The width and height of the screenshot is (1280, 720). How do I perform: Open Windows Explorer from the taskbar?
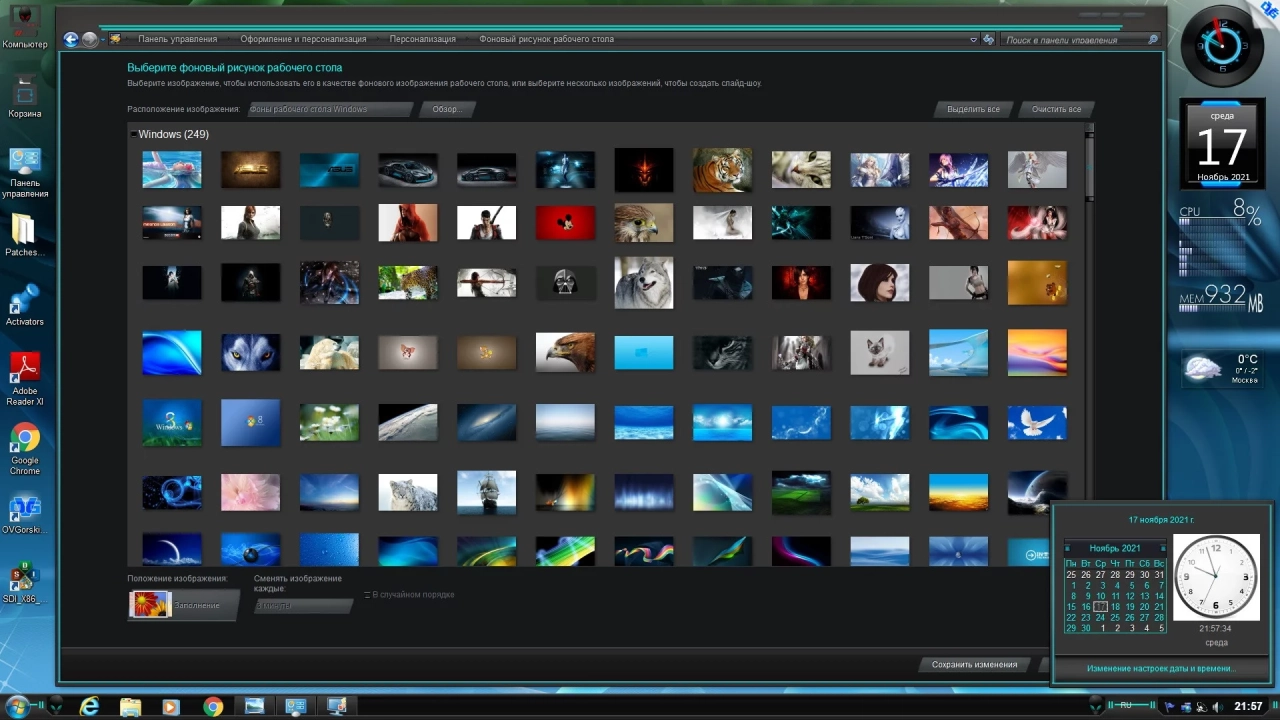(131, 706)
